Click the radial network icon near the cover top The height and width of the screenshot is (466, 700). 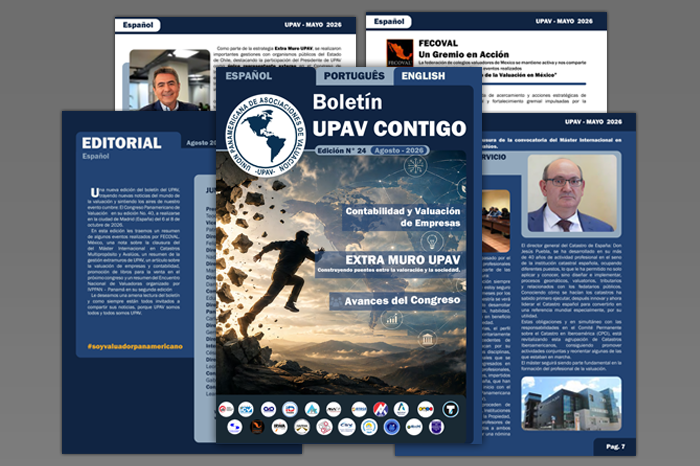pos(415,166)
